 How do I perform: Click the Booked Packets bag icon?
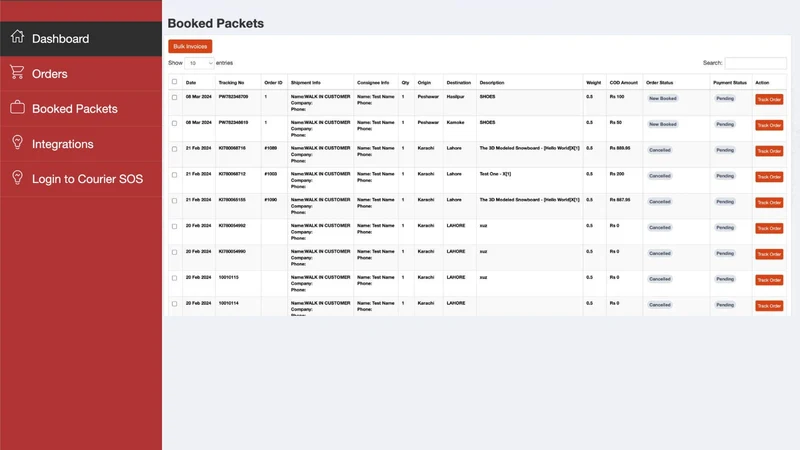pyautogui.click(x=17, y=107)
